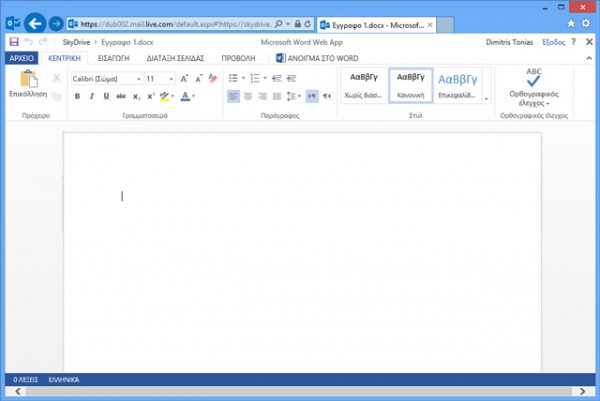The width and height of the screenshot is (600, 401).
Task: Open numbering style dropdown arrow
Action: [265, 78]
